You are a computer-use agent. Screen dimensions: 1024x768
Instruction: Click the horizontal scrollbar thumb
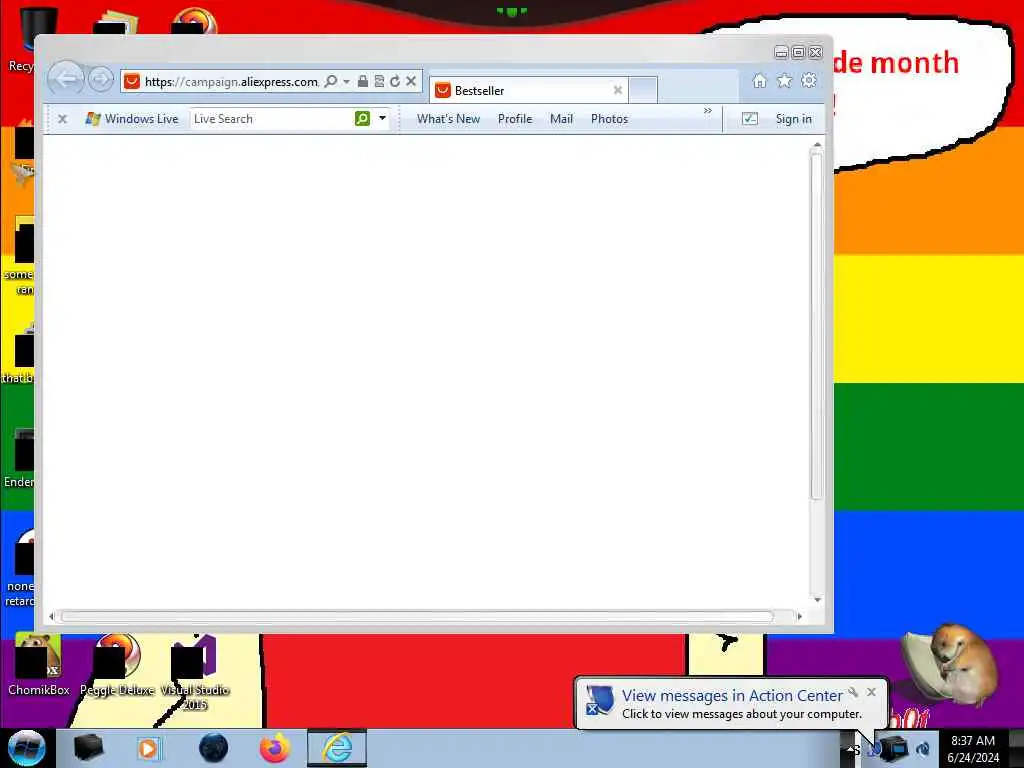pyautogui.click(x=417, y=616)
